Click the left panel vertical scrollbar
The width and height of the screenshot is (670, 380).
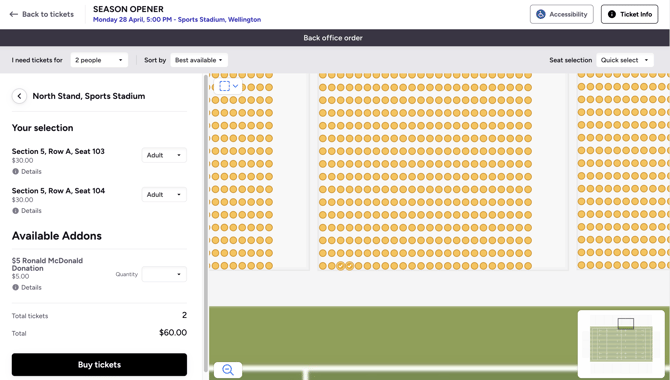coord(206,222)
